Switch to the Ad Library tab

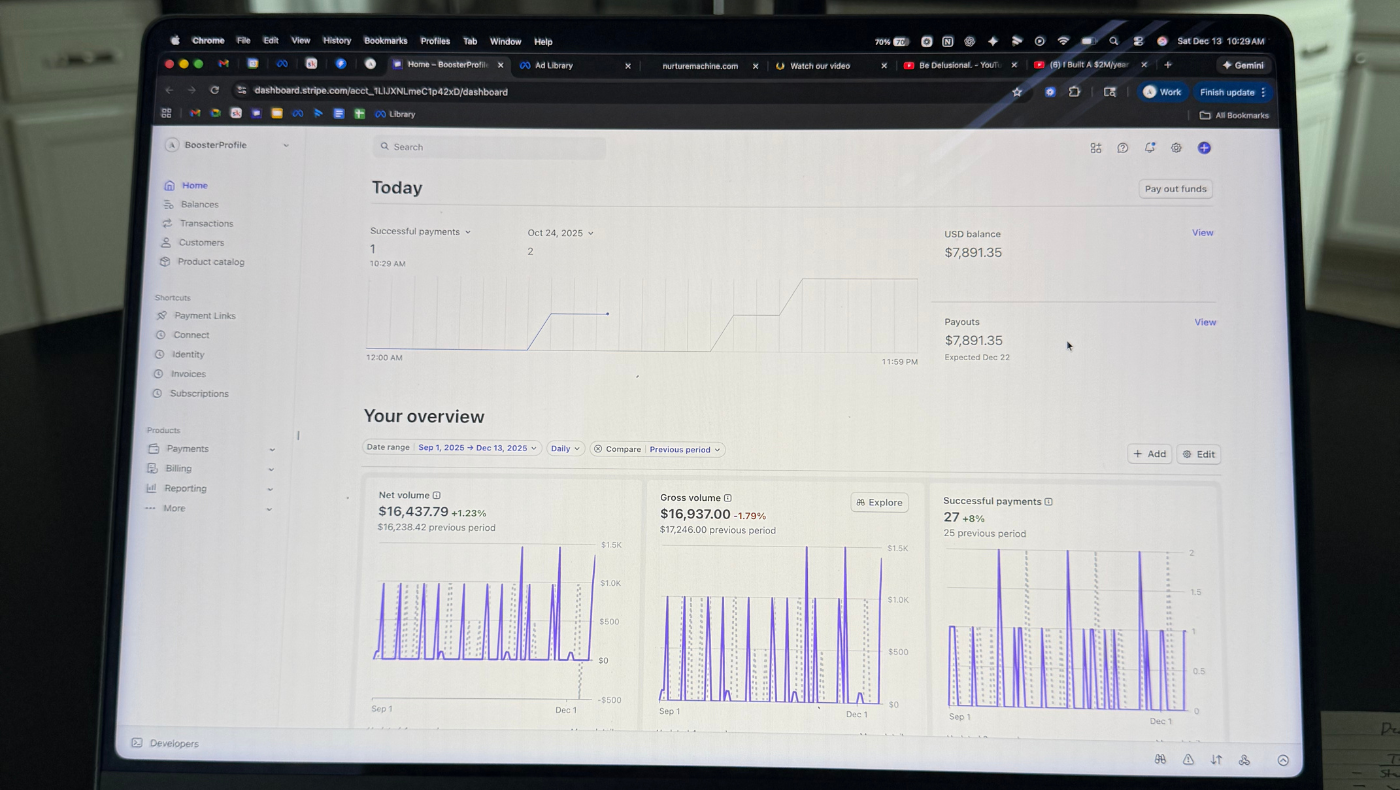(554, 66)
